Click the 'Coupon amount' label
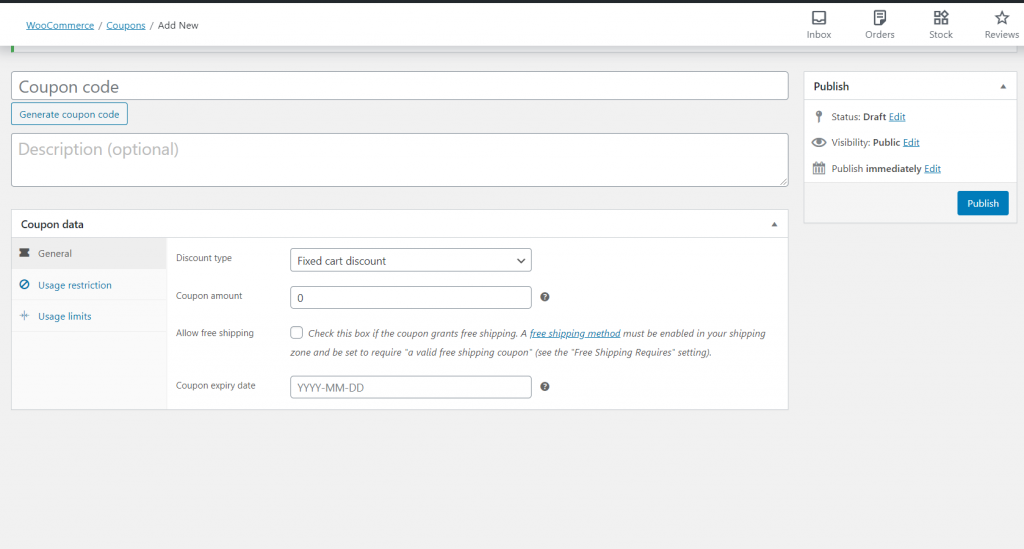The height and width of the screenshot is (549, 1024). tap(209, 296)
